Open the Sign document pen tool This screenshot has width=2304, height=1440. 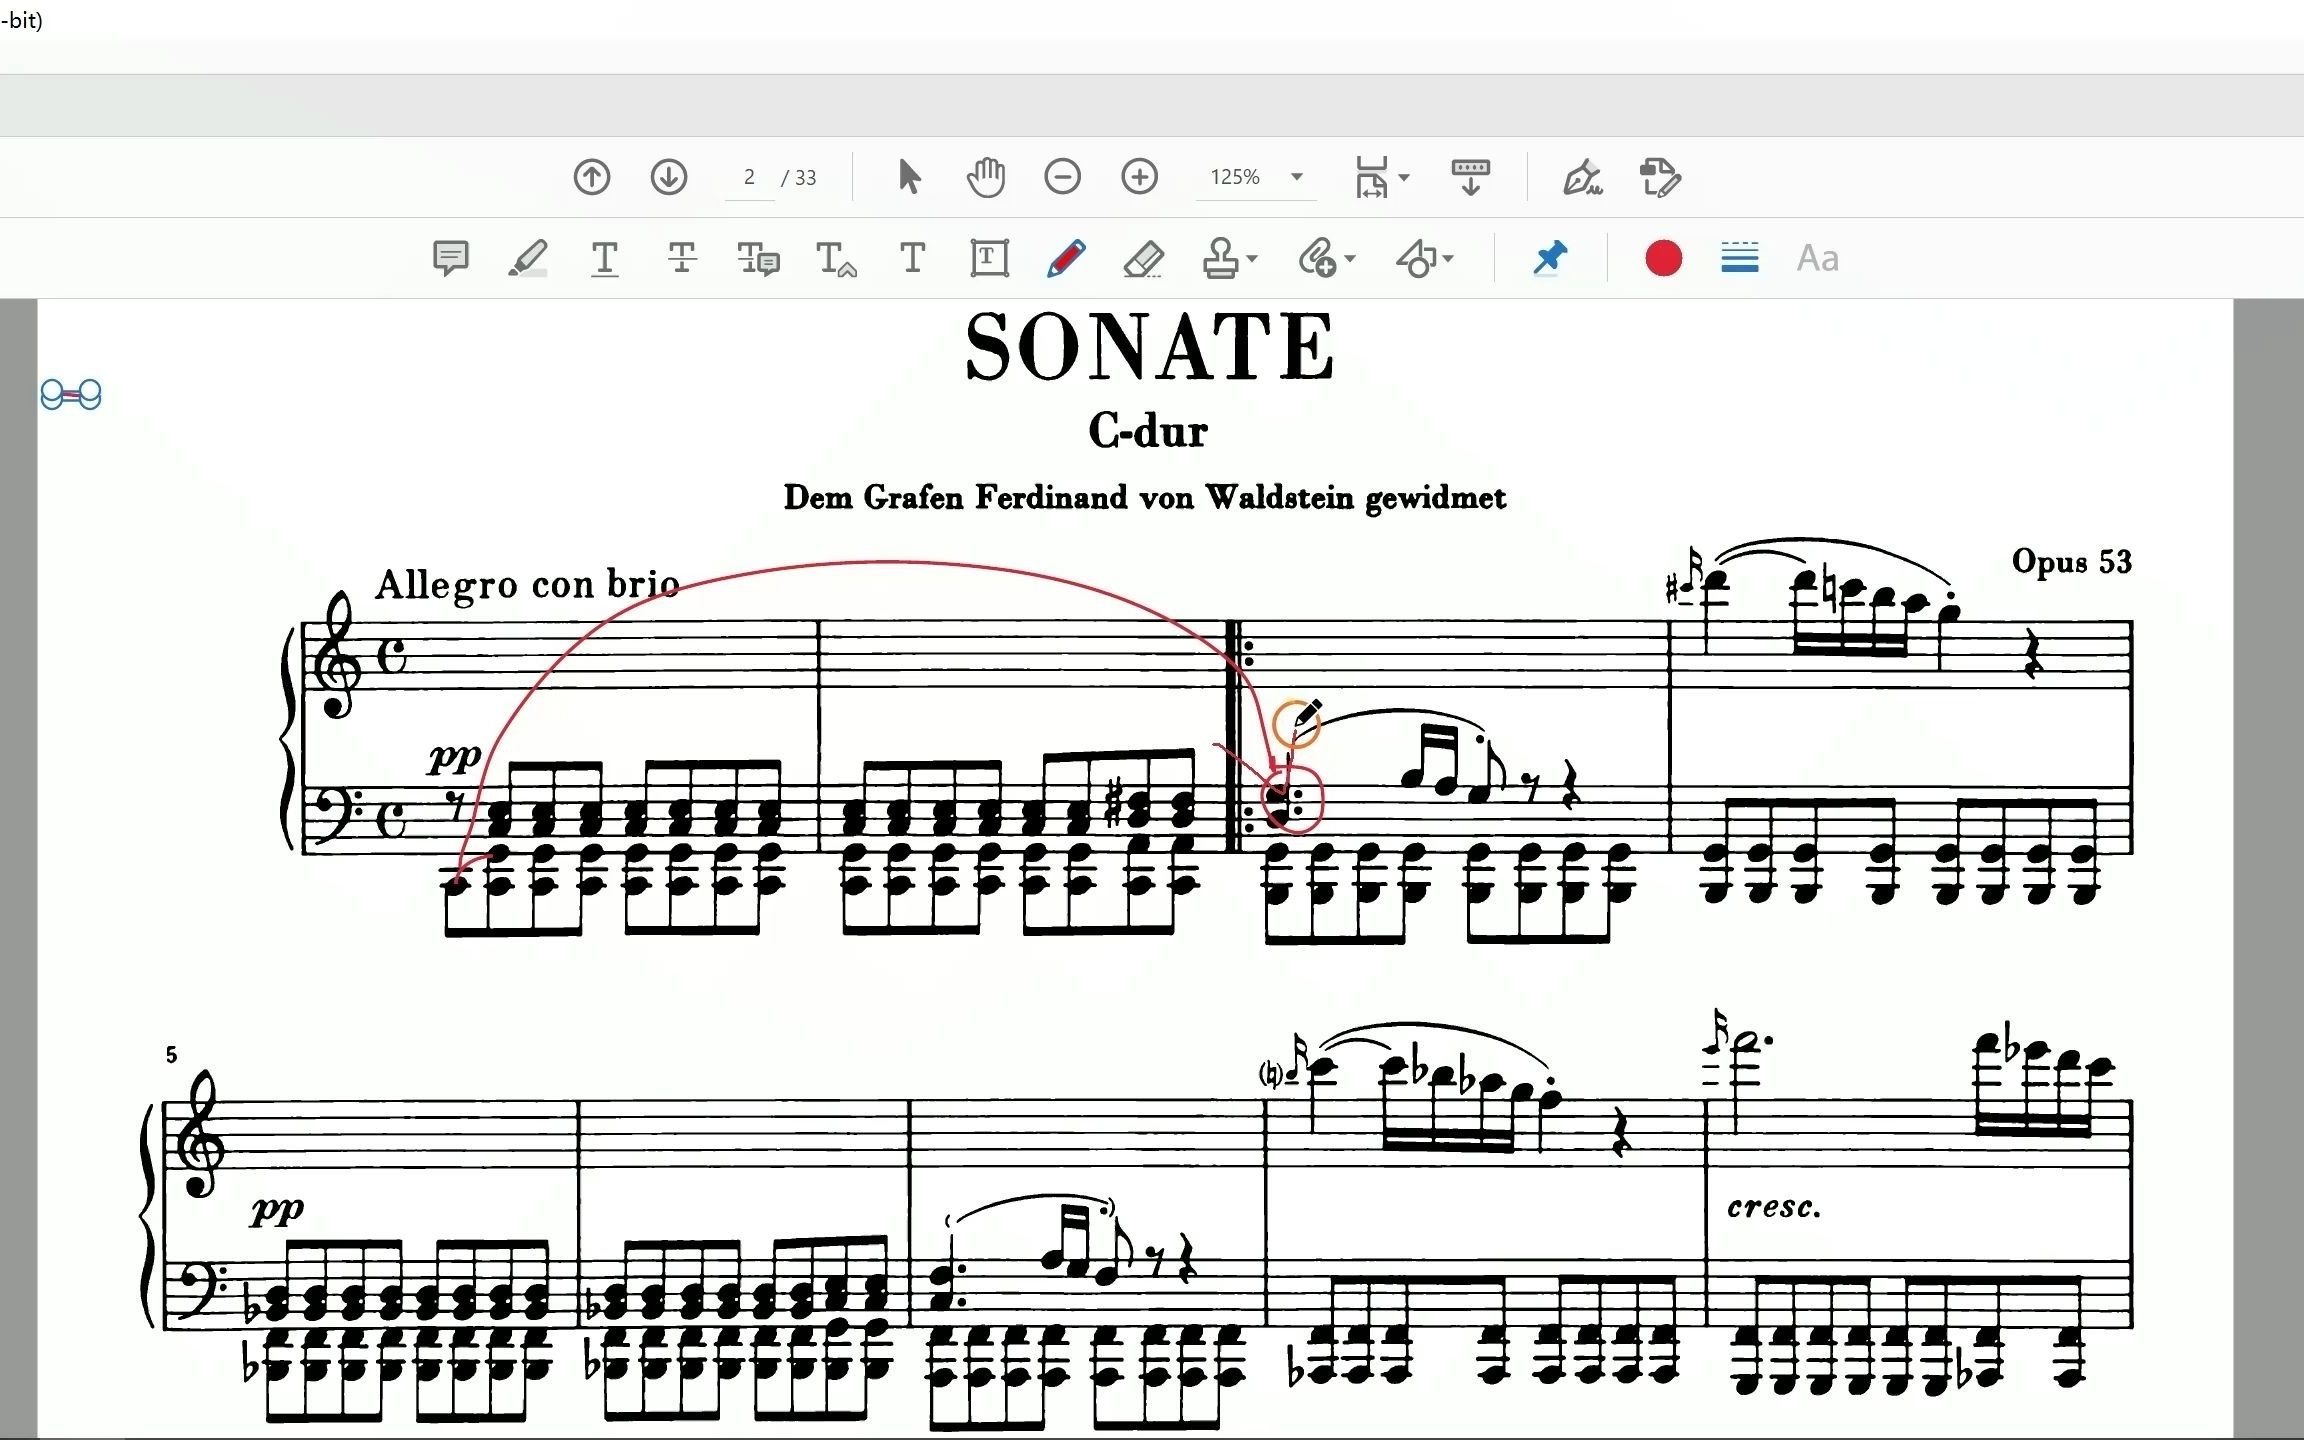(x=1582, y=177)
